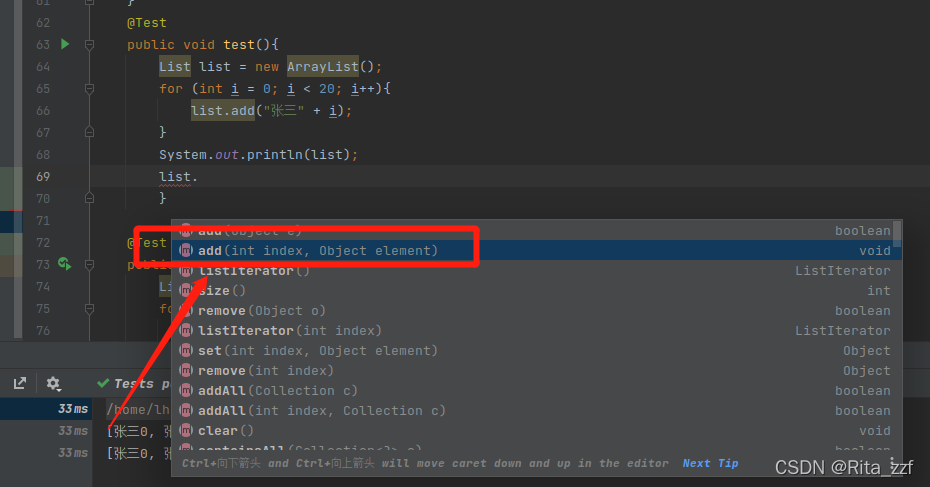The width and height of the screenshot is (930, 487).
Task: Select remove(int index) completion entry
Action: (x=537, y=371)
